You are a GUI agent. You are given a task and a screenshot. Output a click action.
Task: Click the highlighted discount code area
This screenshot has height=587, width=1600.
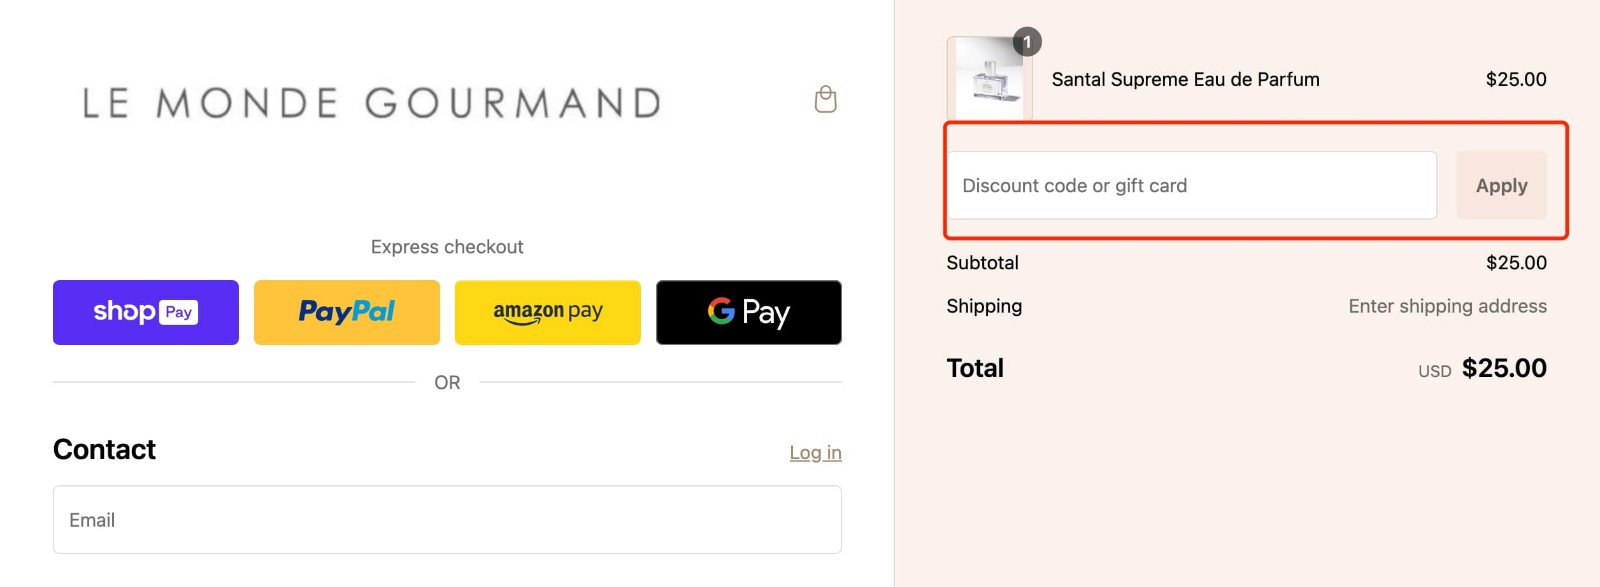tap(1192, 185)
